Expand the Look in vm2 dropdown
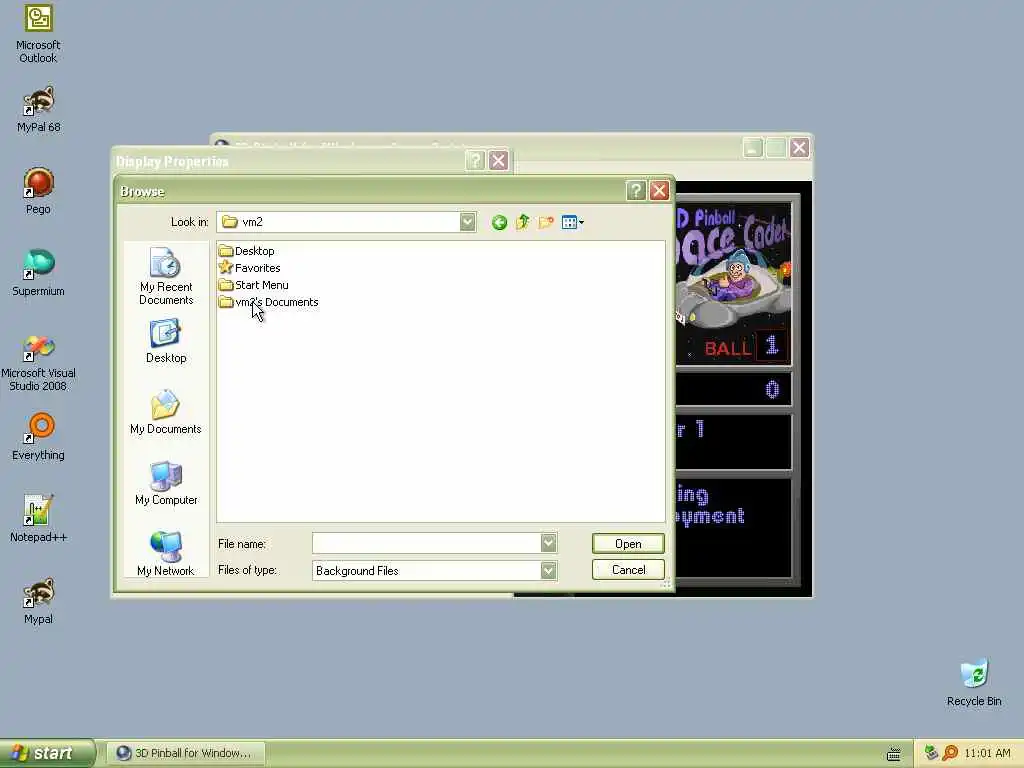Screen dimensions: 1024x768 click(x=468, y=222)
